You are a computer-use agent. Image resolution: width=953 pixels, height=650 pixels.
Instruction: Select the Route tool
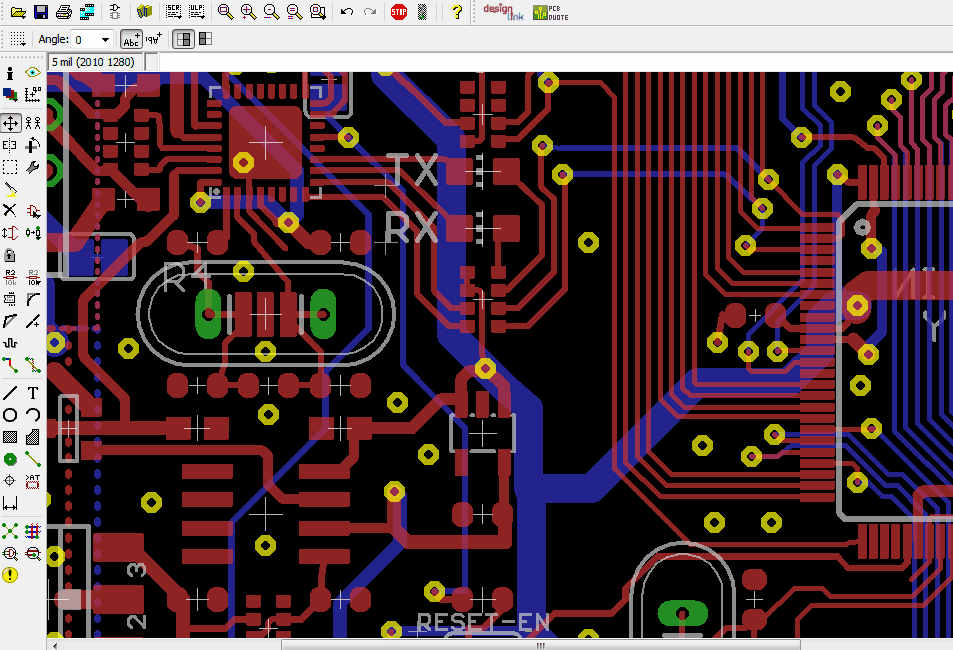(x=10, y=365)
